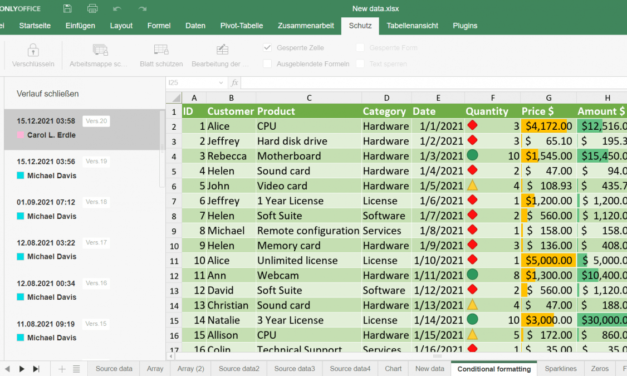This screenshot has width=627, height=376.
Task: Click the red diamond icon in row 2
Action: (472, 126)
